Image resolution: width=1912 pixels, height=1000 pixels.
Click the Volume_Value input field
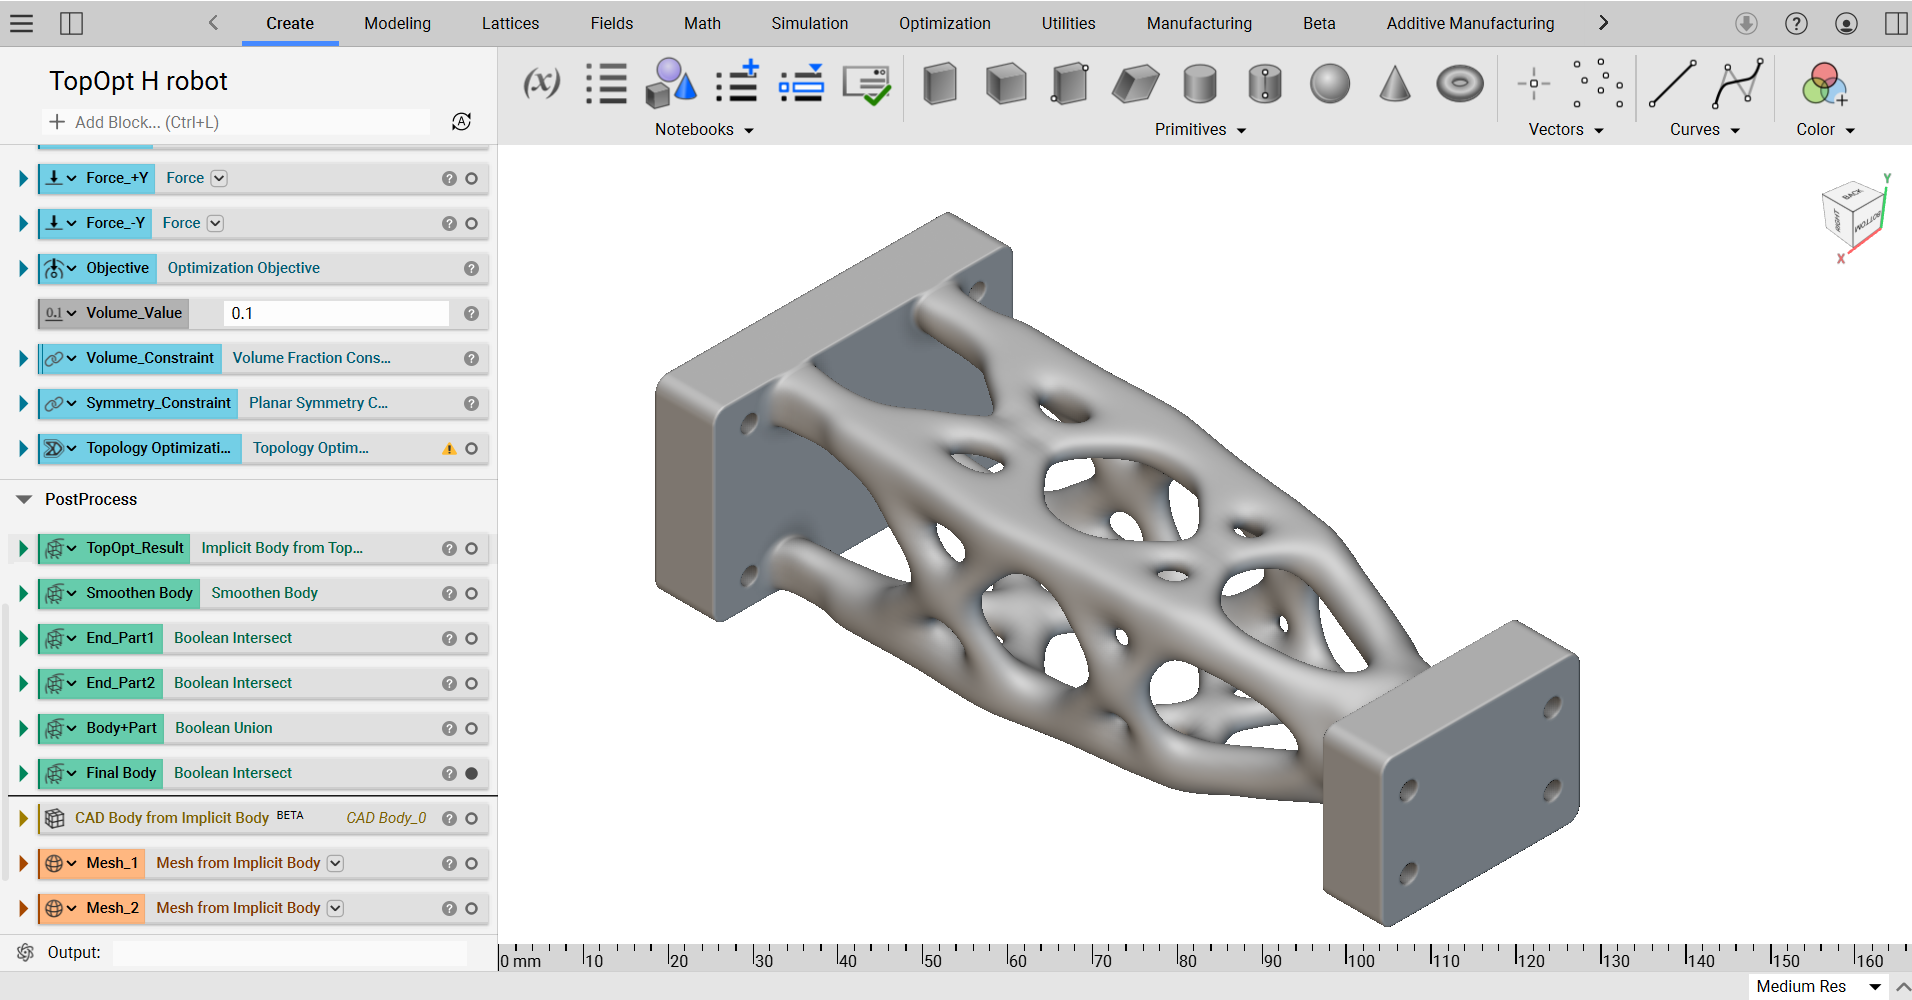click(x=335, y=313)
